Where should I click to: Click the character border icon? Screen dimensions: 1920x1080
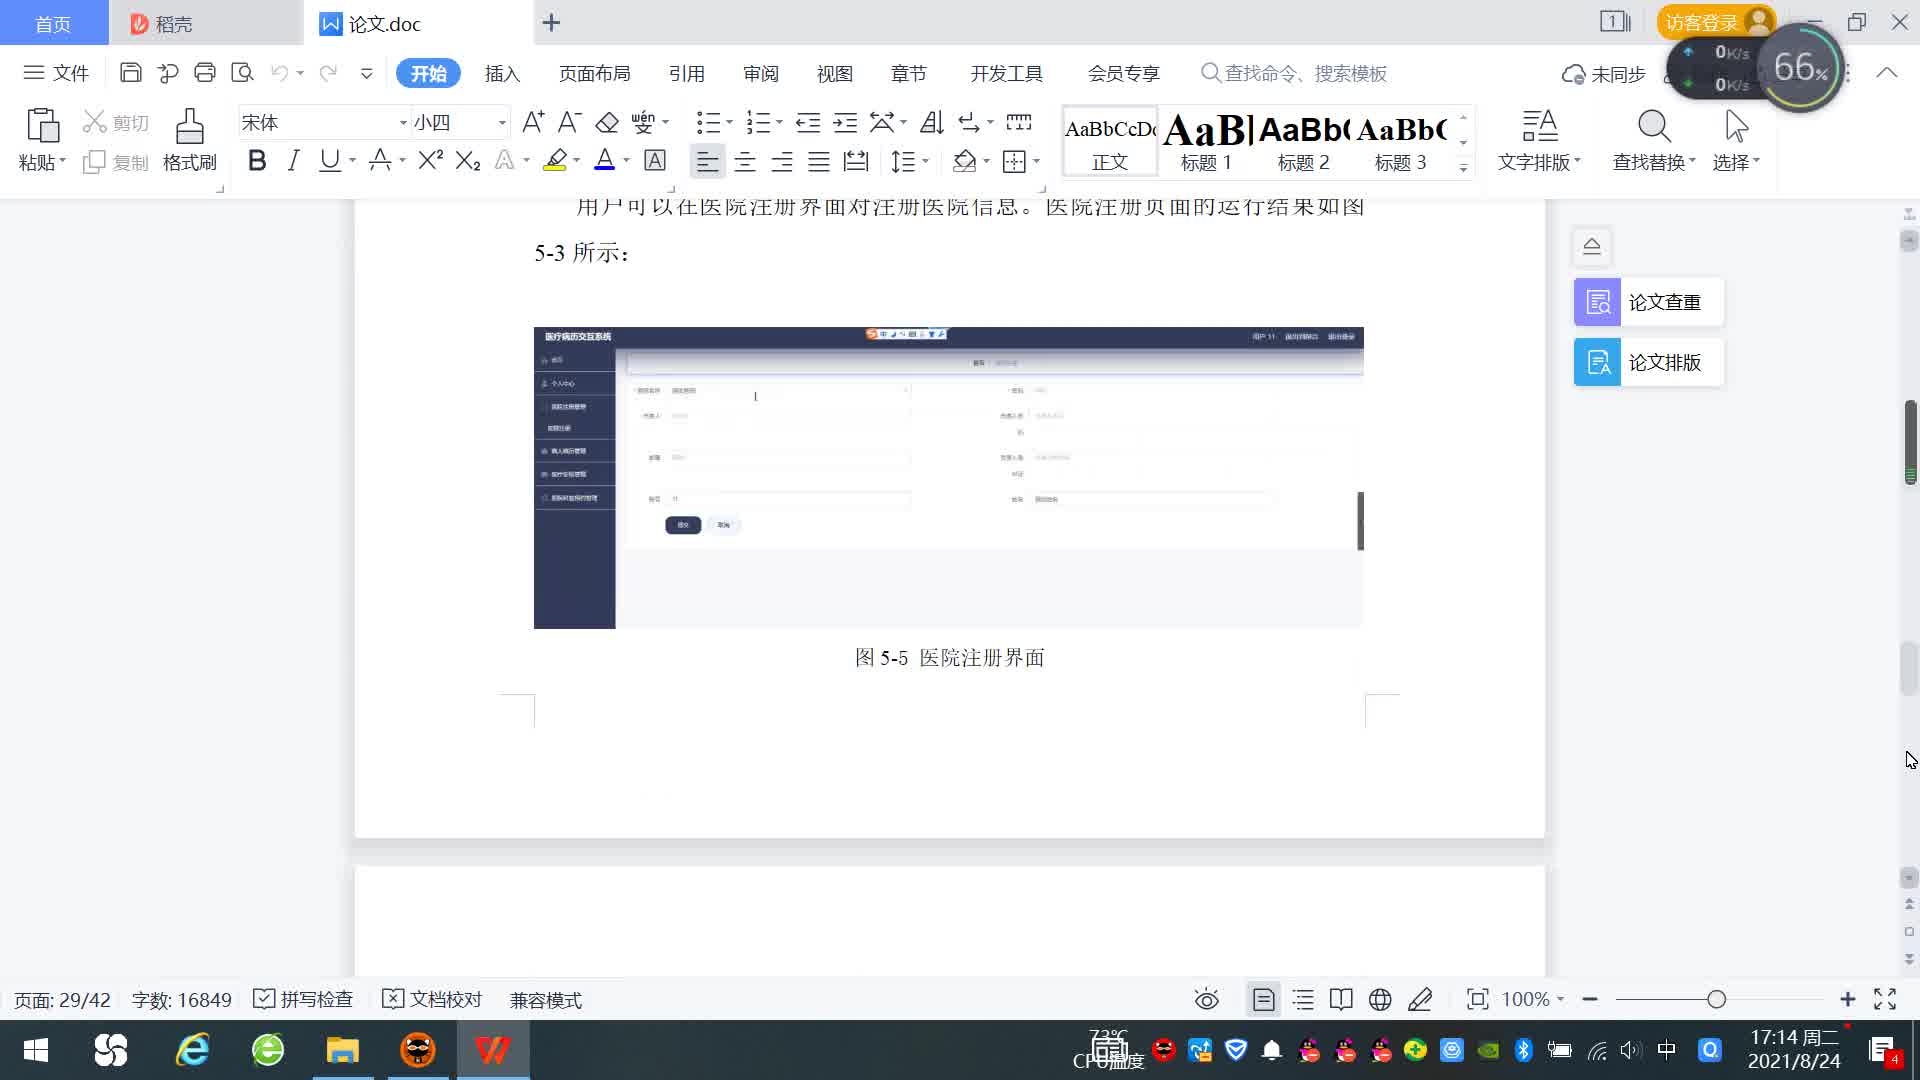[x=655, y=160]
